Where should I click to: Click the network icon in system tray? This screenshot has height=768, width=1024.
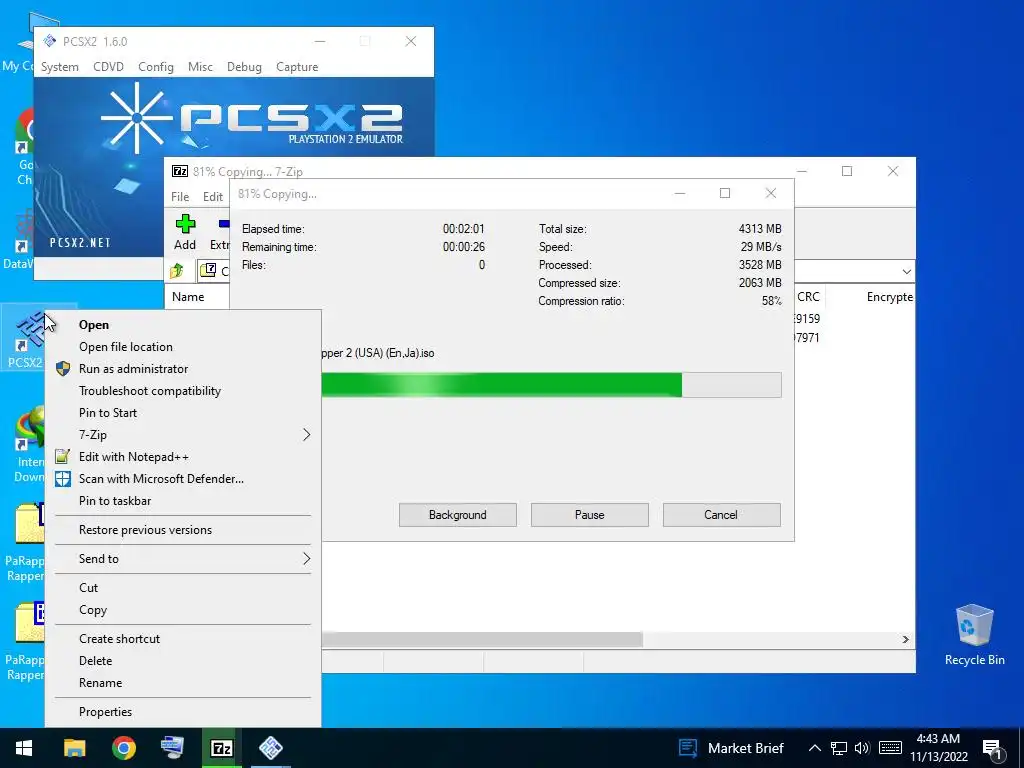[x=839, y=748]
